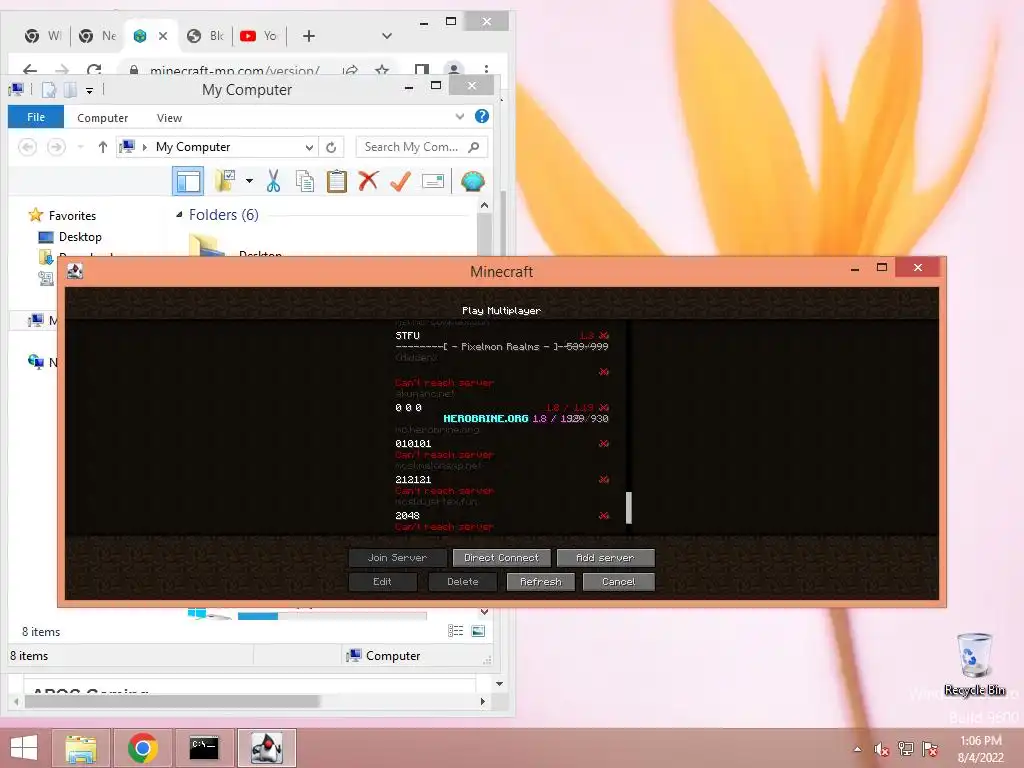Screen dimensions: 1024x768
Task: Click the Edit button in Minecraft
Action: tap(383, 581)
